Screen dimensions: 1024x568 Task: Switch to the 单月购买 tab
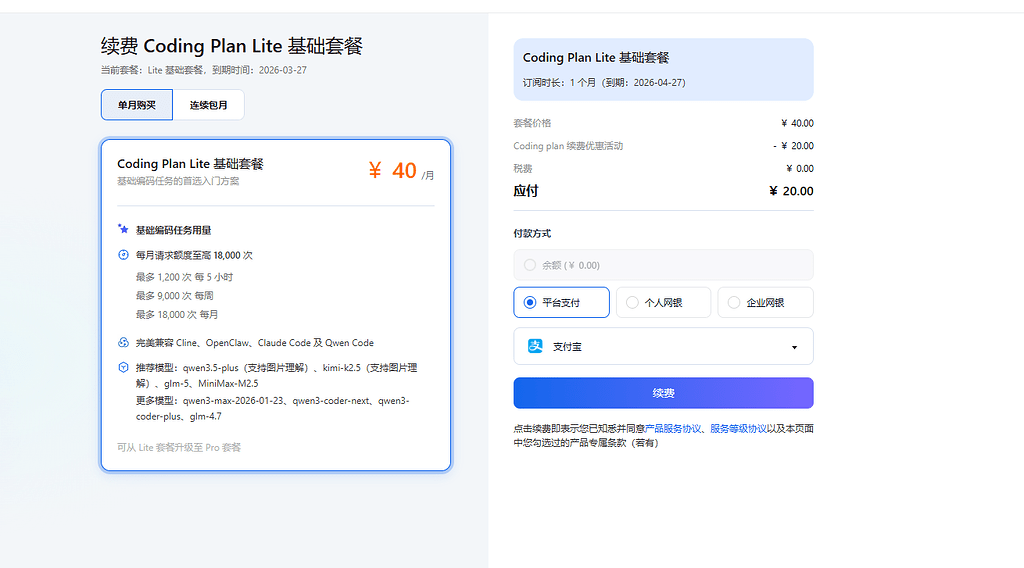(x=136, y=104)
